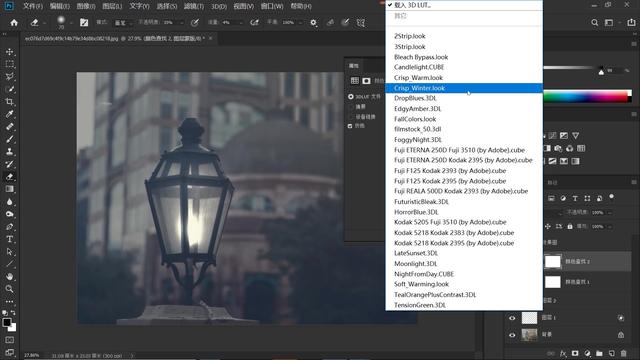Image resolution: width=640 pixels, height=360 pixels.
Task: Open the opacity value dropdown in options bar
Action: [181, 23]
